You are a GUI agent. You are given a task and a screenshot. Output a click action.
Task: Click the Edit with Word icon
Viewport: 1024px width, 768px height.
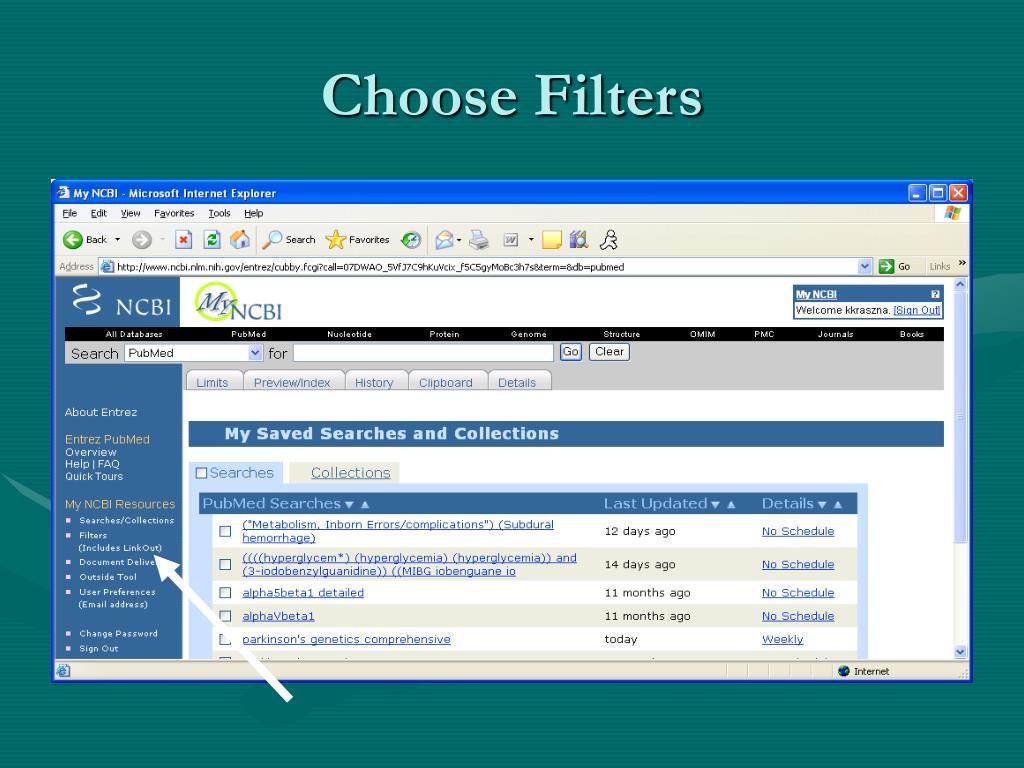click(x=511, y=240)
